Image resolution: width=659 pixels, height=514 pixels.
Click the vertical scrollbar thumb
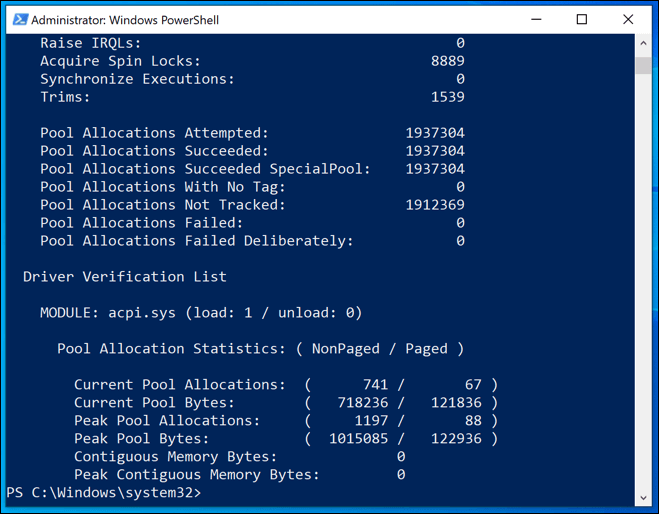[643, 66]
